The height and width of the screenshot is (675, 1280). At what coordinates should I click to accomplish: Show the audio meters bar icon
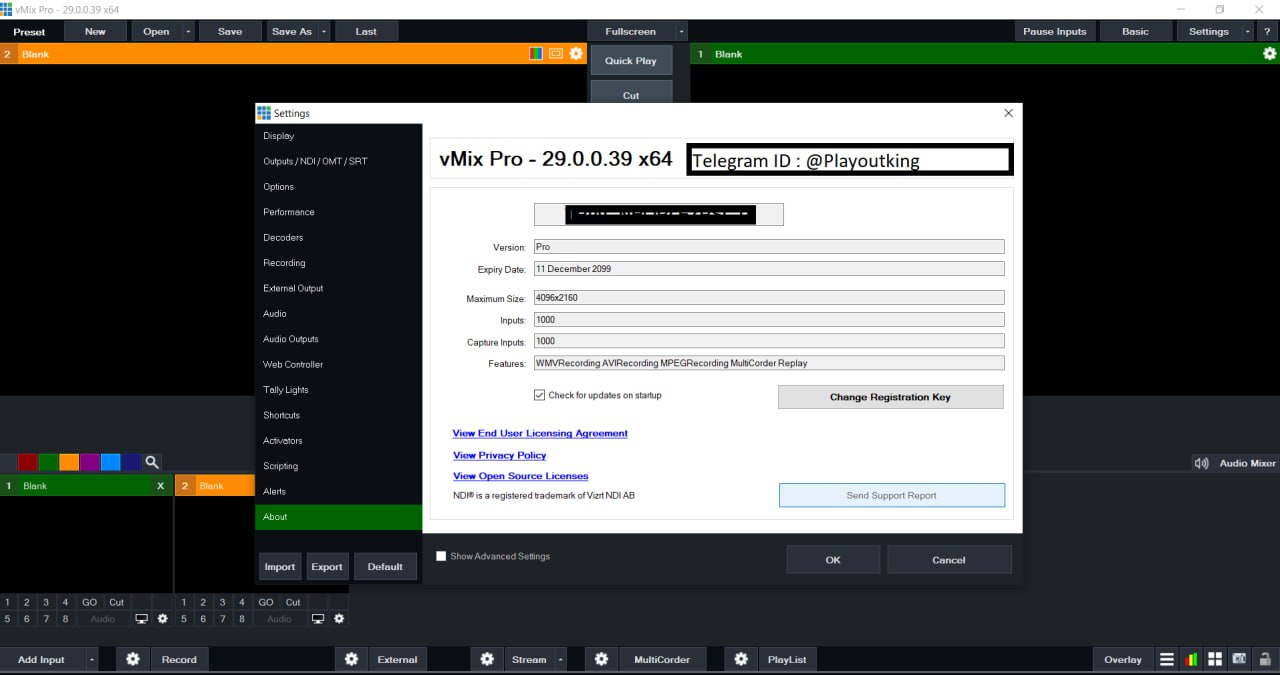[x=1191, y=659]
